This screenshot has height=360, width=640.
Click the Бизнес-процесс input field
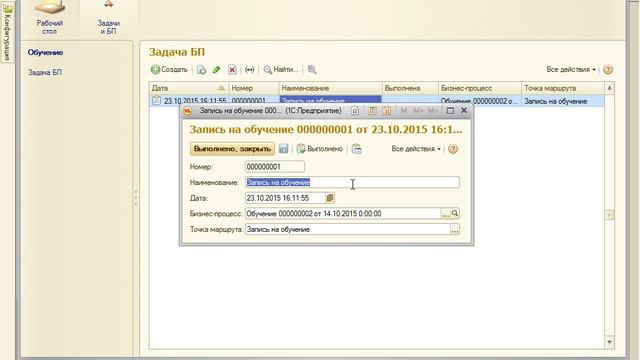point(342,214)
